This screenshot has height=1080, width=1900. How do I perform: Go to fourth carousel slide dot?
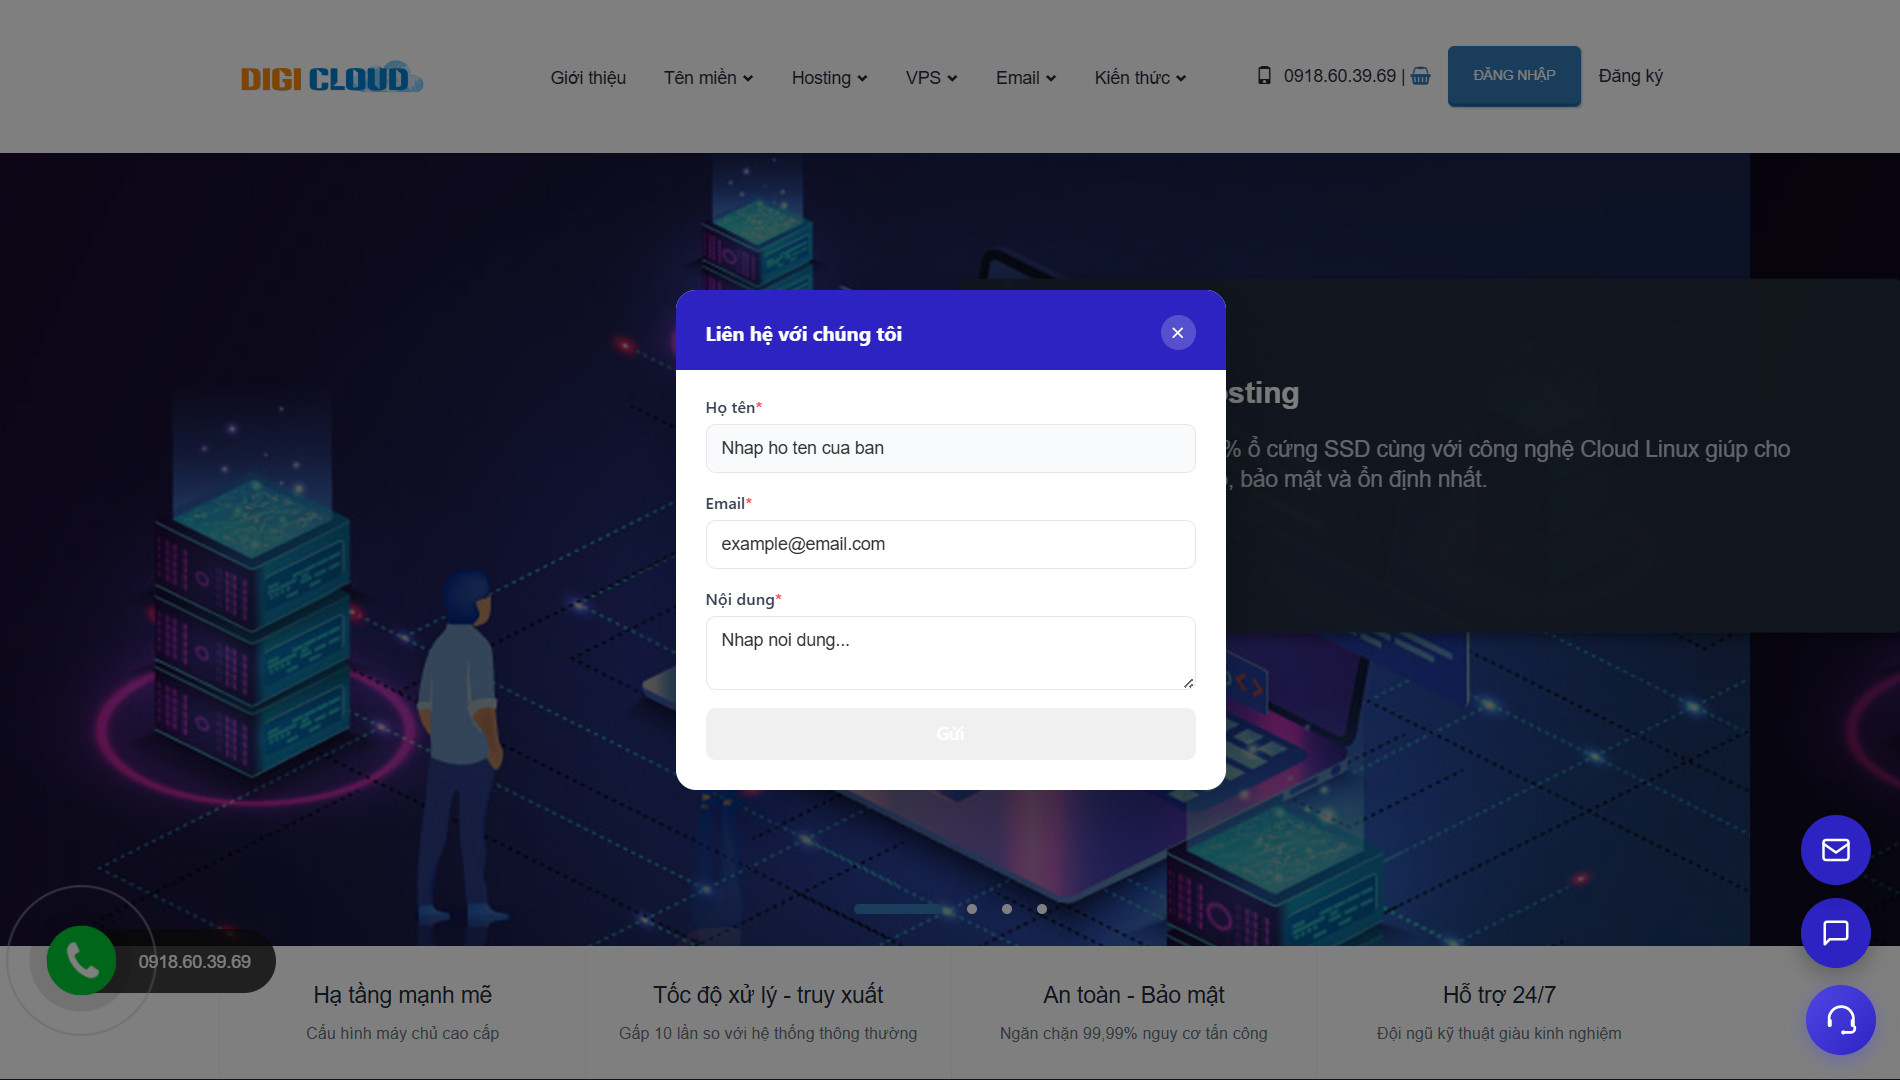click(x=1042, y=909)
